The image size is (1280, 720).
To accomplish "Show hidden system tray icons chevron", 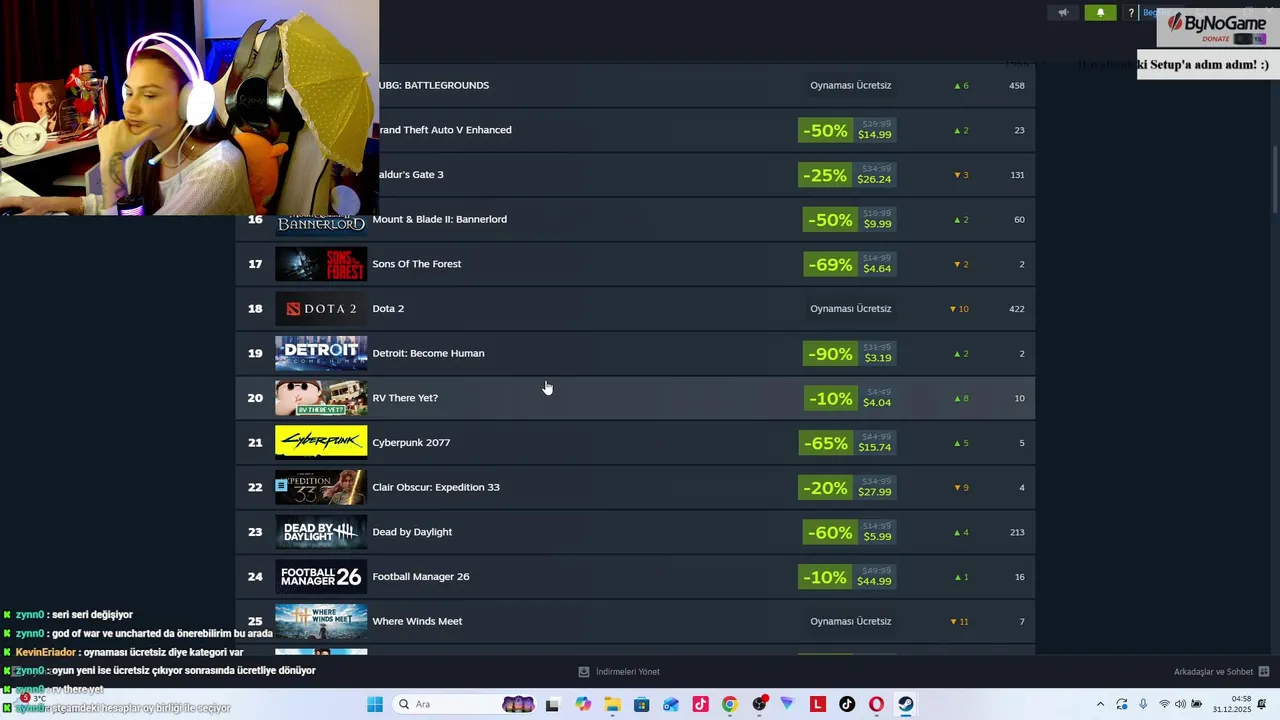I will click(x=1100, y=704).
